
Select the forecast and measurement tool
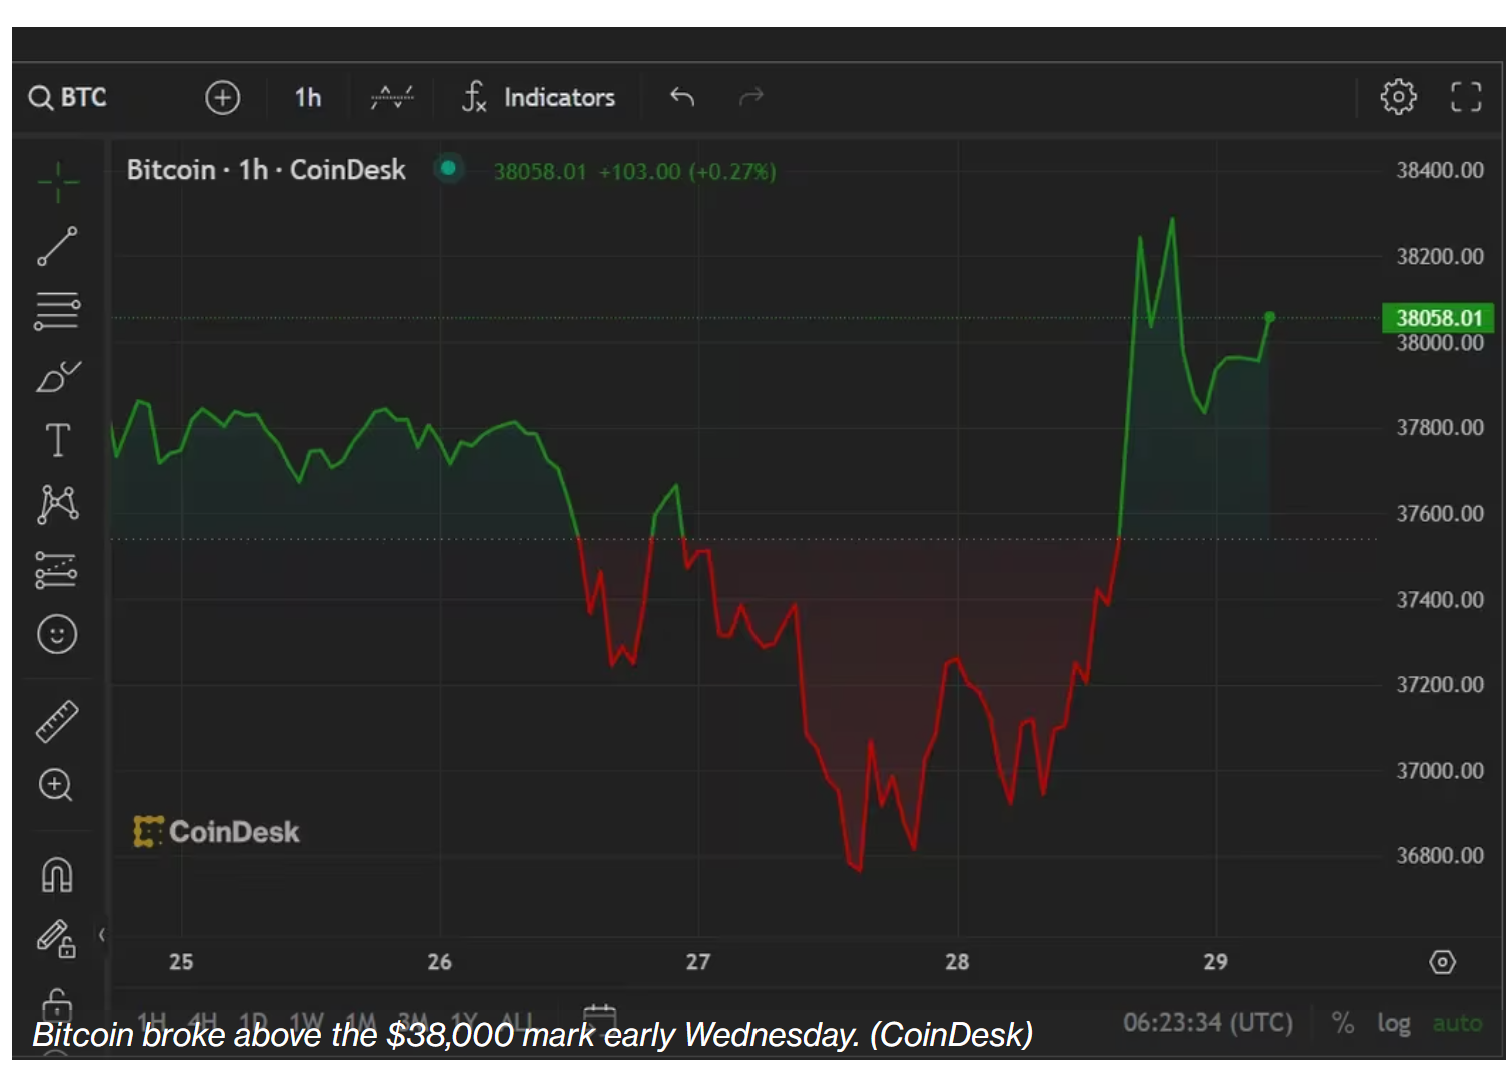57,570
